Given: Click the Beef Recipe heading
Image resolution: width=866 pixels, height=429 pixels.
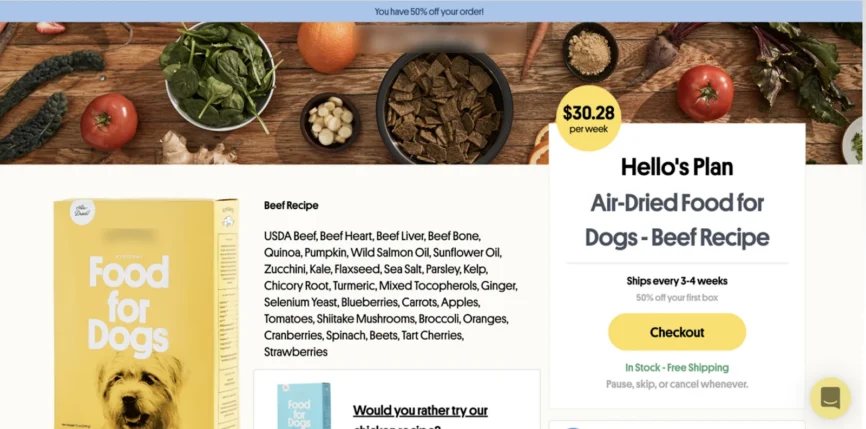Looking at the screenshot, I should (291, 205).
